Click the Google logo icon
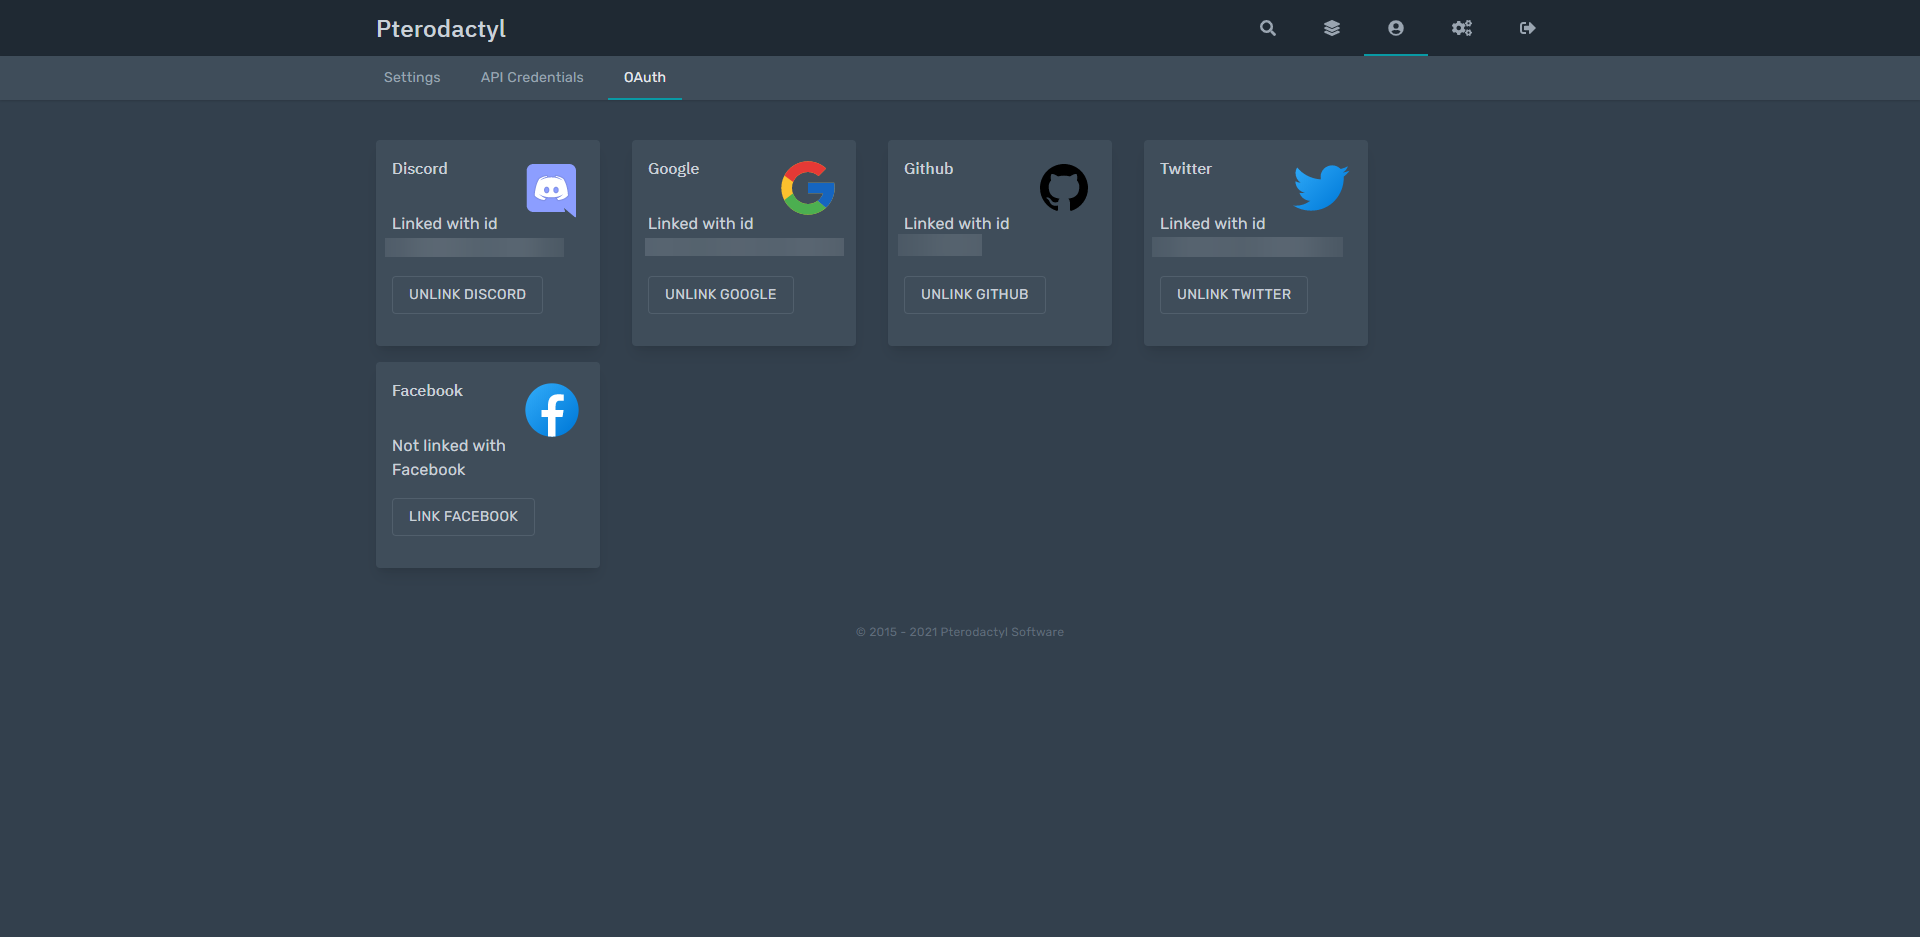This screenshot has width=1920, height=937. coord(807,188)
